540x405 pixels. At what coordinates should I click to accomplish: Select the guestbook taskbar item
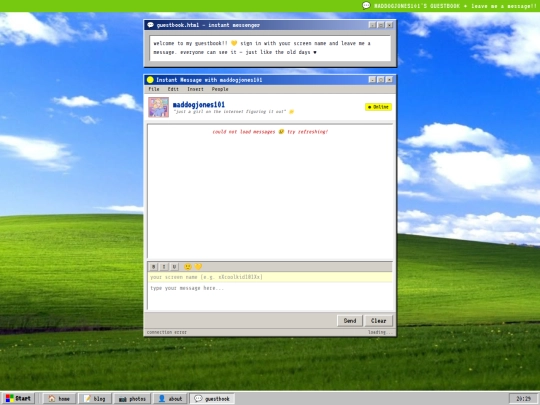(x=212, y=399)
